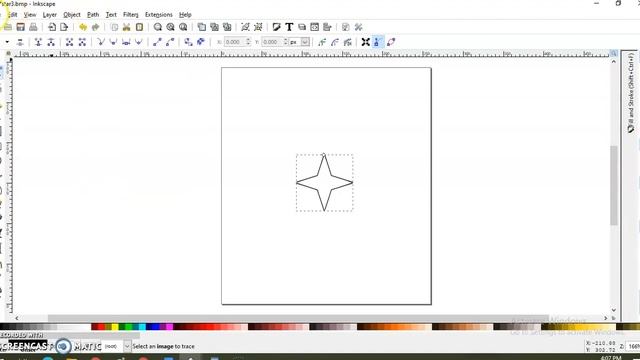This screenshot has height=360, width=640.
Task: Convert stroke to path
Action: [201, 42]
